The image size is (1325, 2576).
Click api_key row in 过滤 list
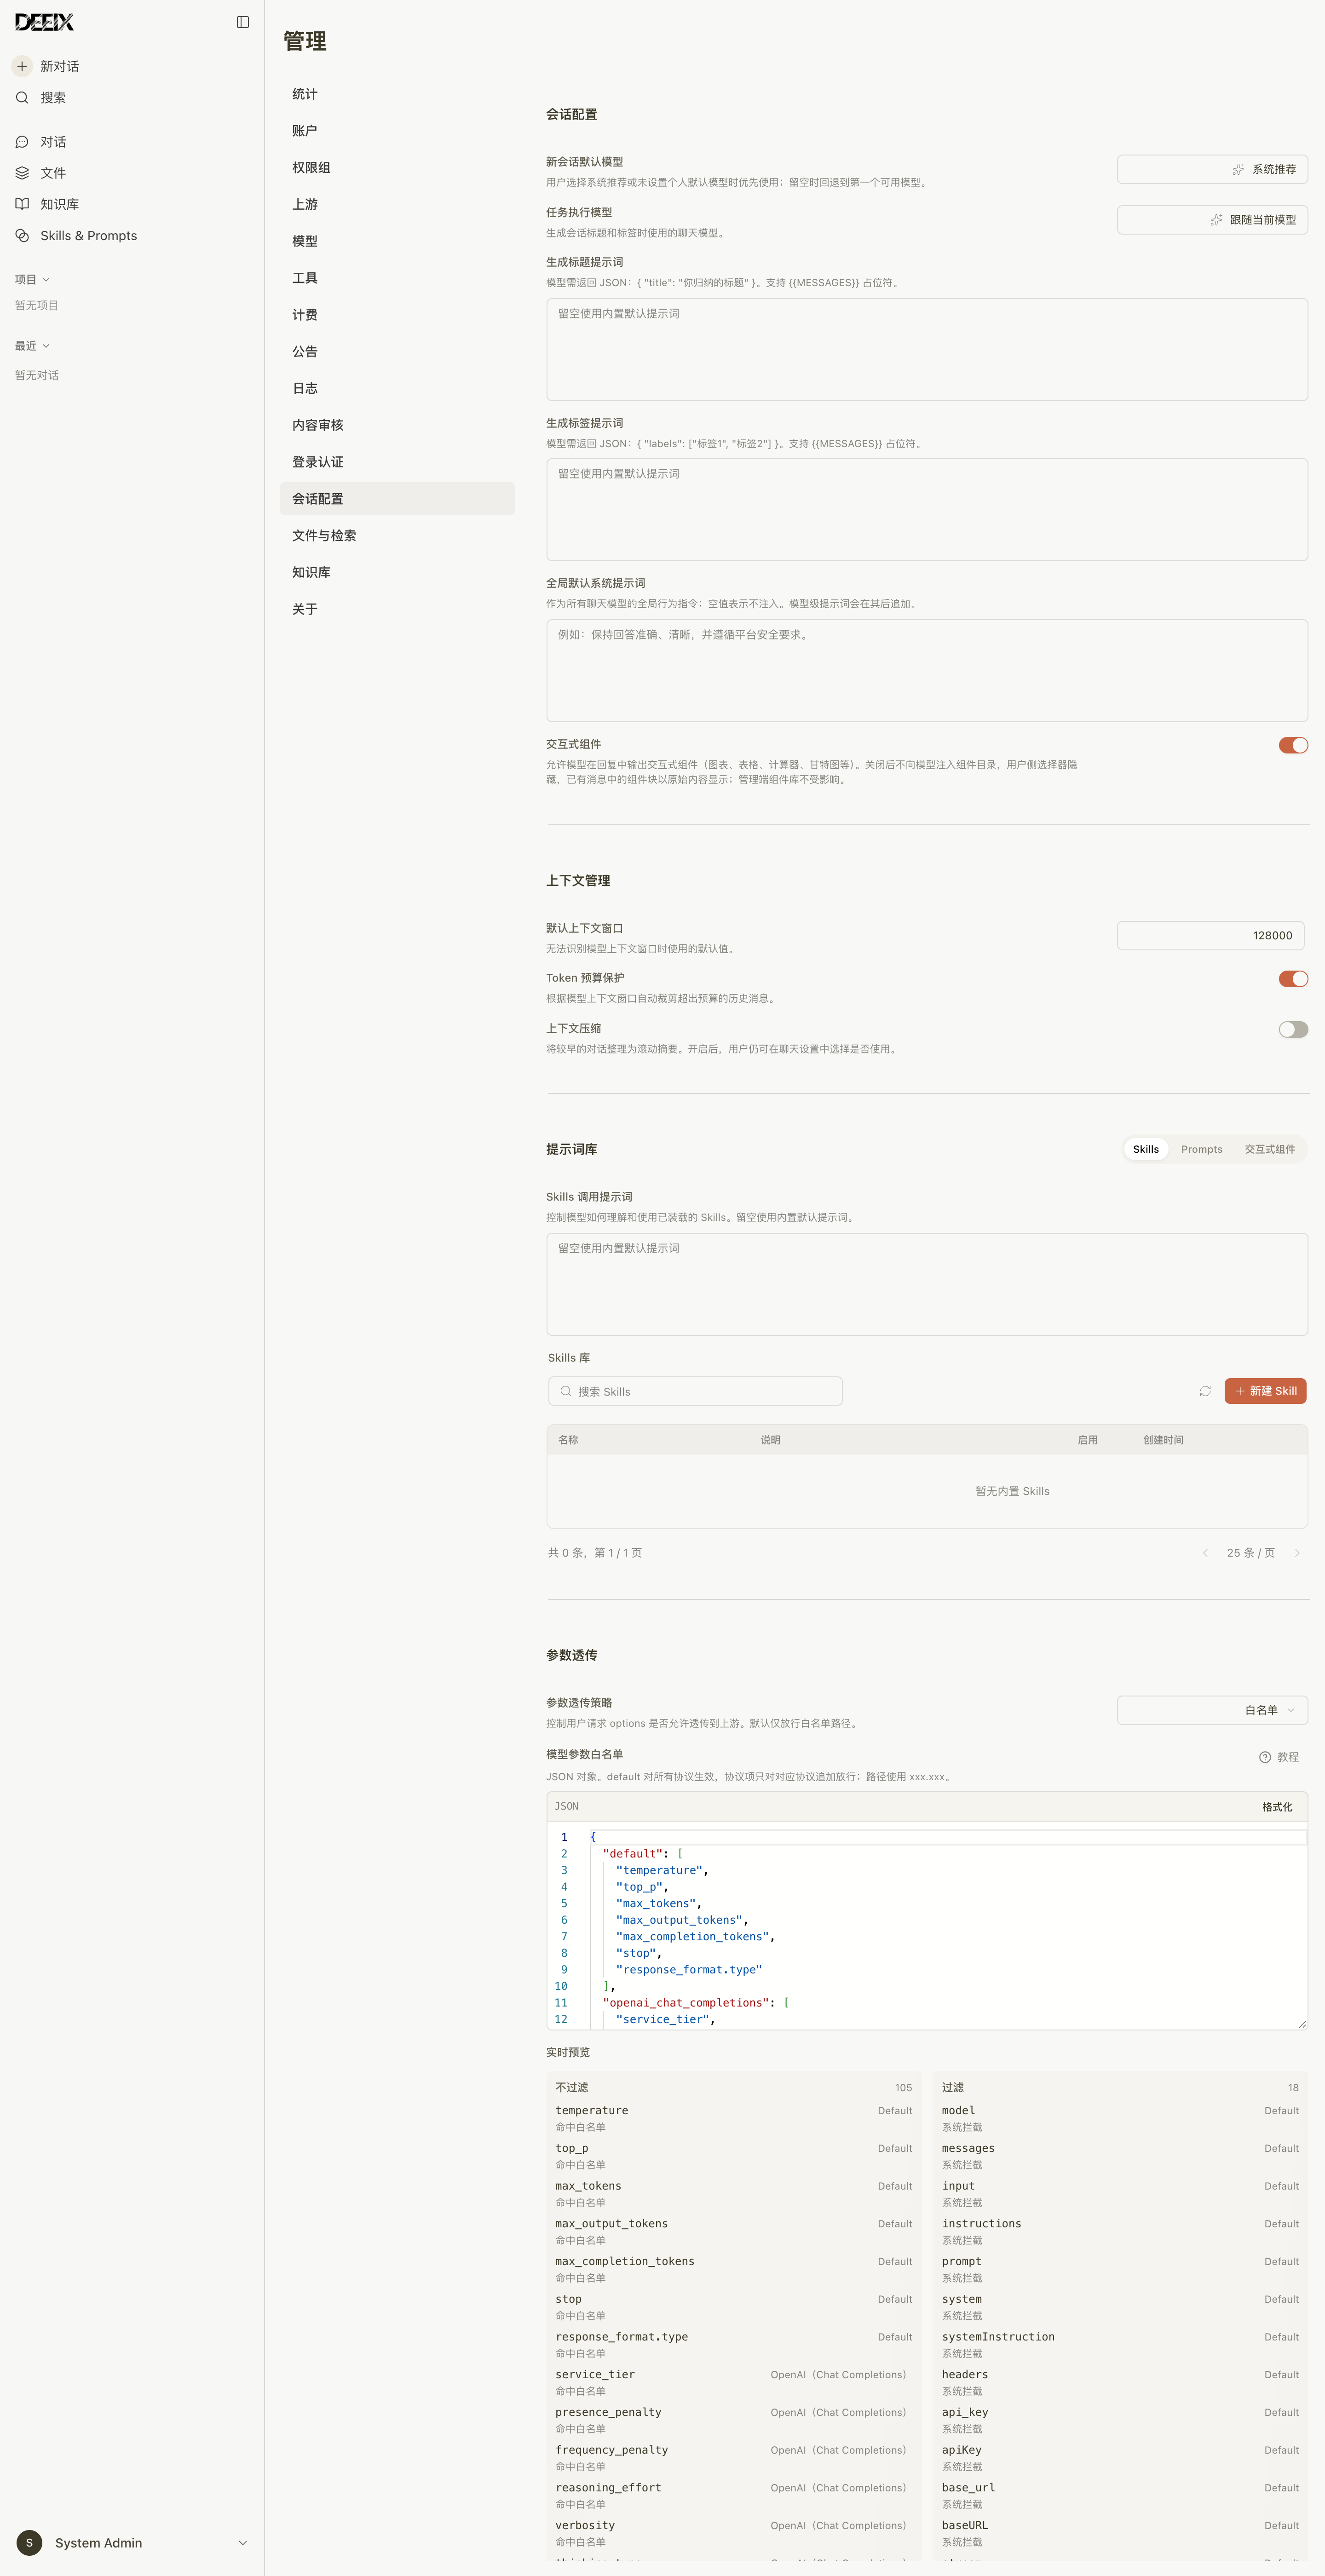pos(1120,2420)
